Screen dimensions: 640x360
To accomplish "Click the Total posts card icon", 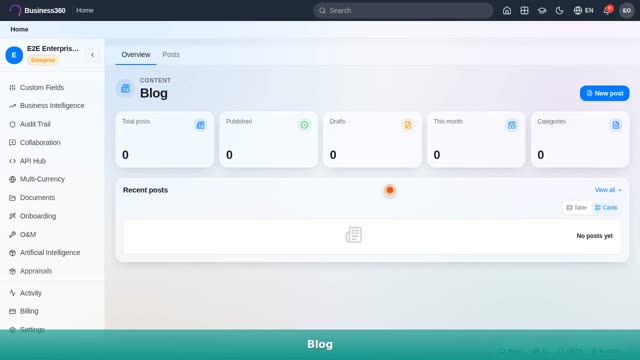I will 200,125.
